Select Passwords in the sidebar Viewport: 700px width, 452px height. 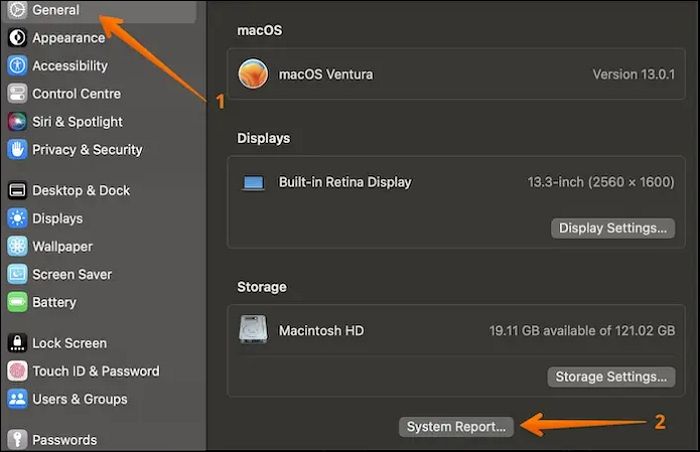click(64, 439)
